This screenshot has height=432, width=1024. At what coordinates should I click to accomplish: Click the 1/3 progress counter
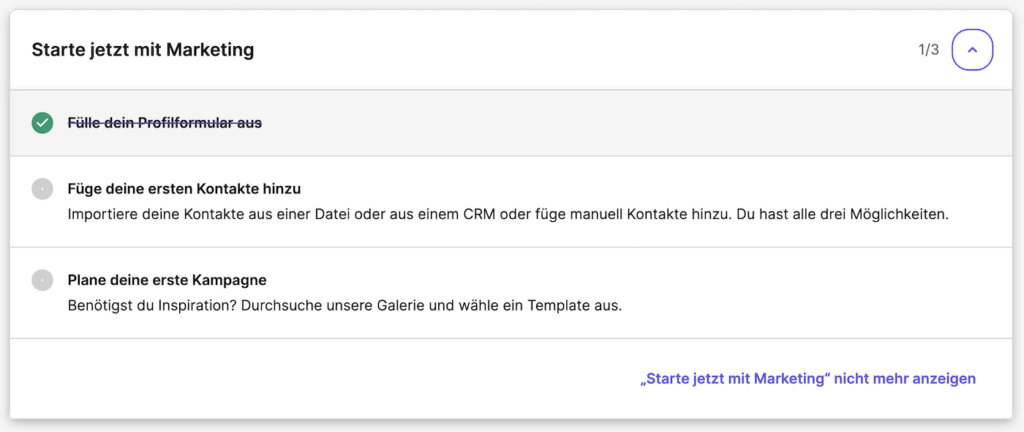click(928, 50)
